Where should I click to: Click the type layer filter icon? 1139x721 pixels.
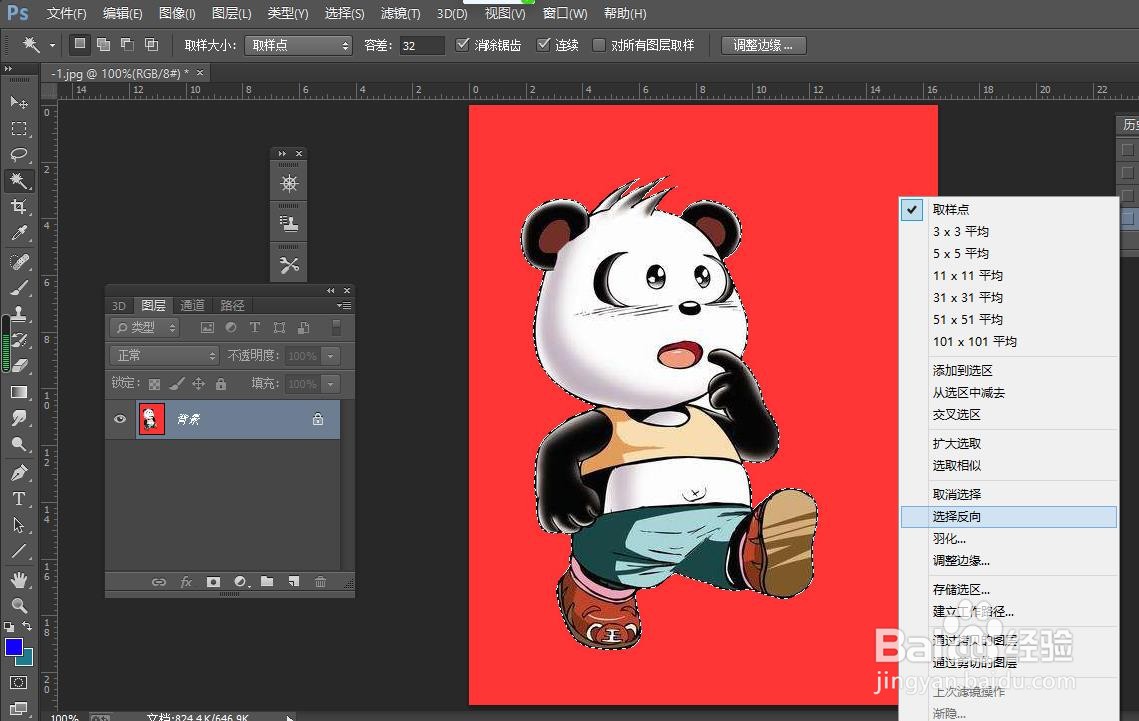(255, 328)
